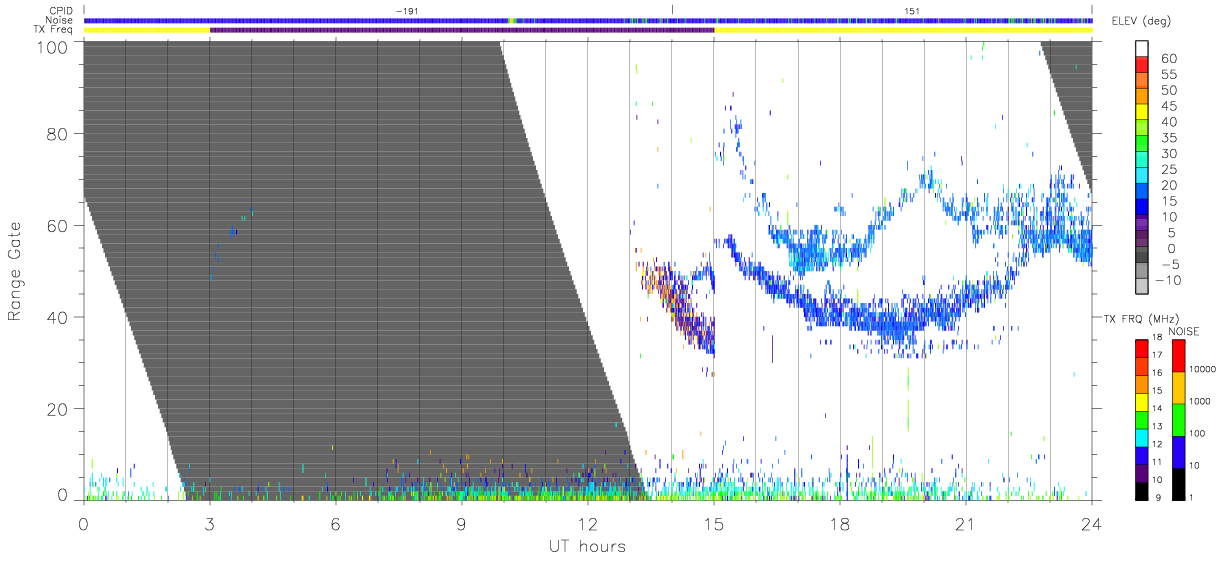Click x-axis tick label 6
The width and height of the screenshot is (1228, 567).
click(x=336, y=525)
